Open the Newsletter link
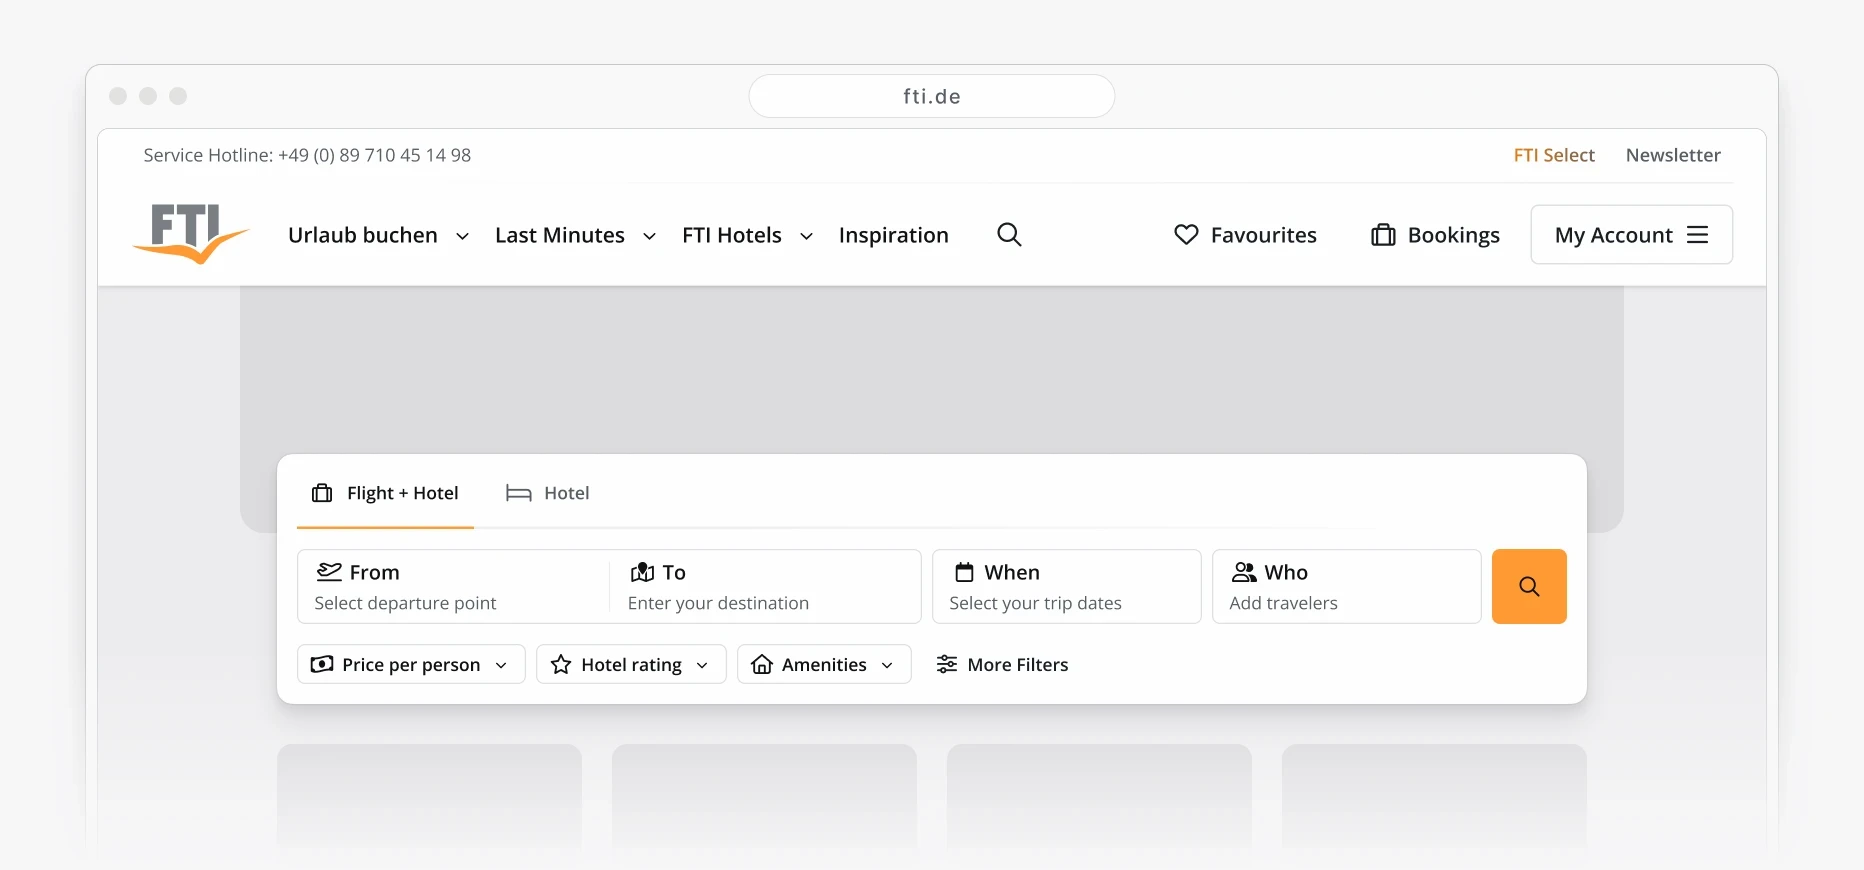The image size is (1864, 870). click(1673, 155)
